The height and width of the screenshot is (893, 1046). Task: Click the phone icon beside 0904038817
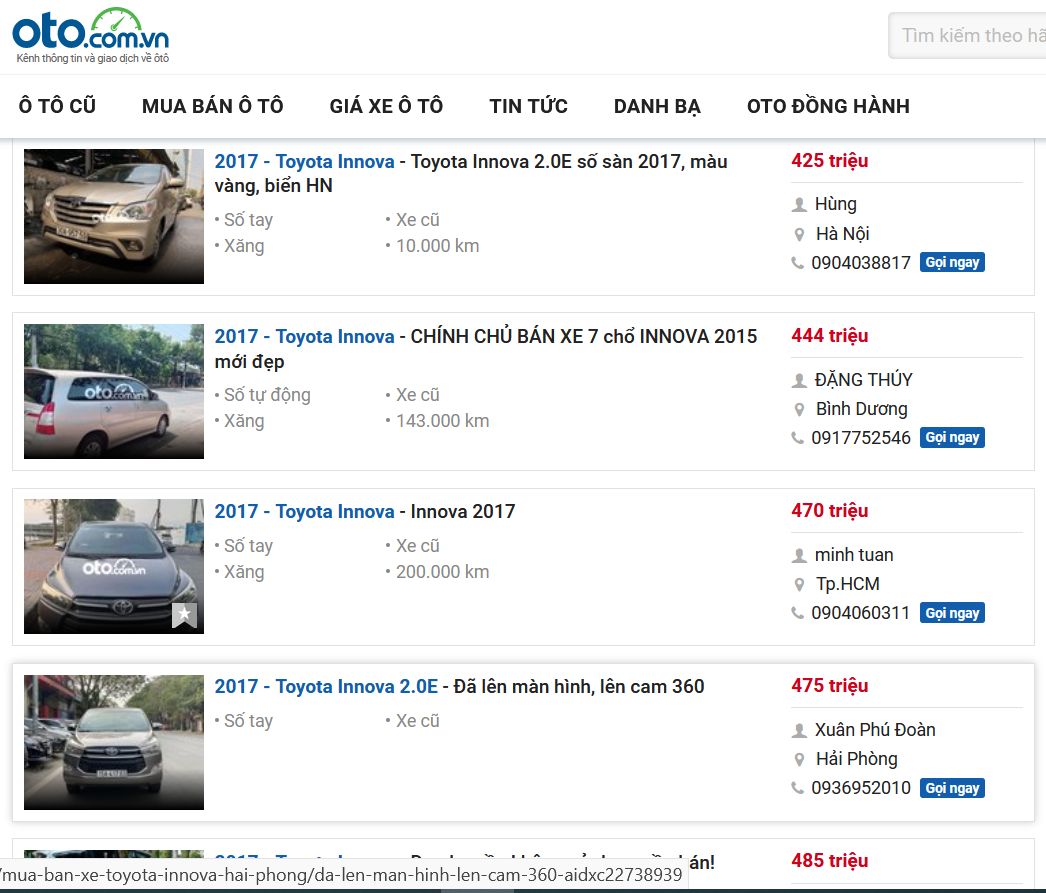[797, 263]
